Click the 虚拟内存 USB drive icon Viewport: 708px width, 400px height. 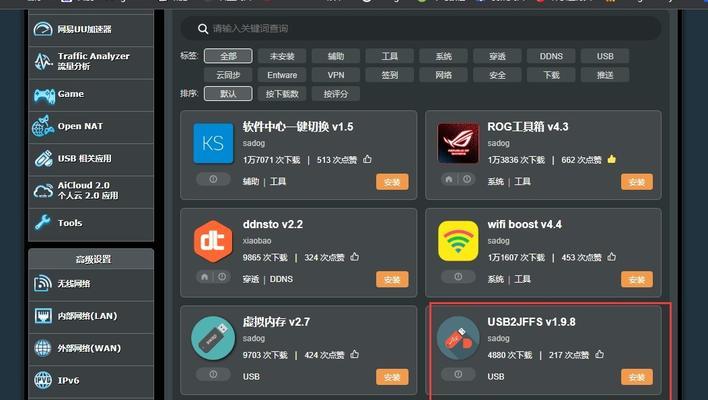(x=213, y=338)
